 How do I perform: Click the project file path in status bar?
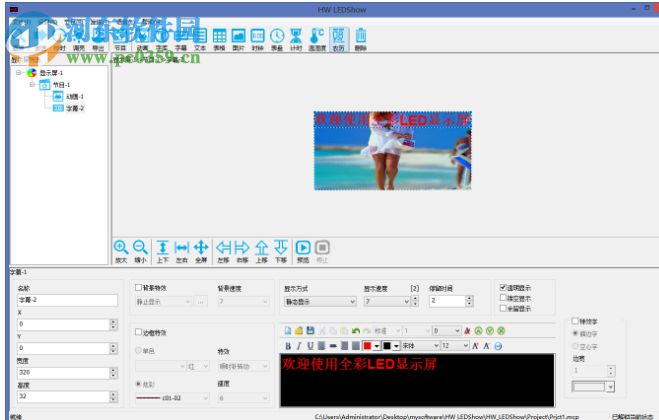point(446,417)
